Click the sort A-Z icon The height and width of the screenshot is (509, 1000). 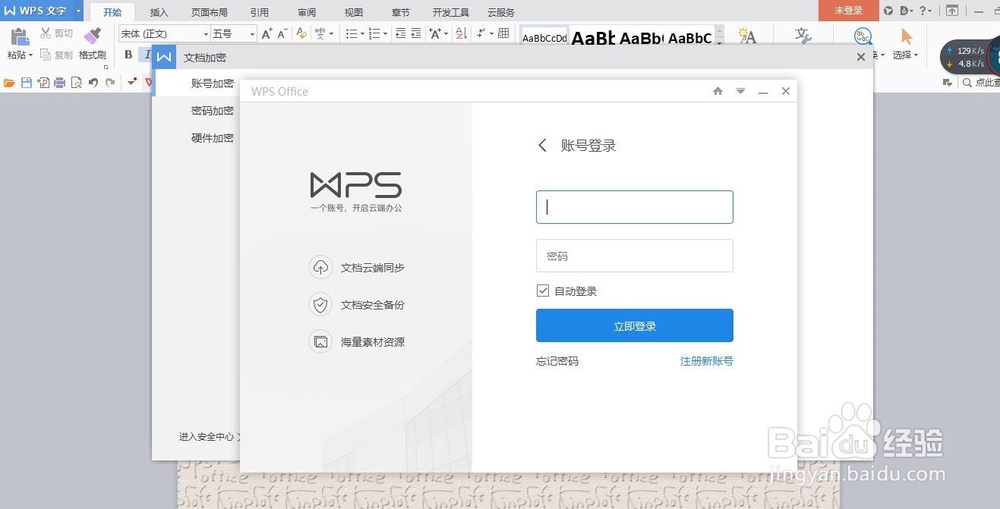(462, 34)
